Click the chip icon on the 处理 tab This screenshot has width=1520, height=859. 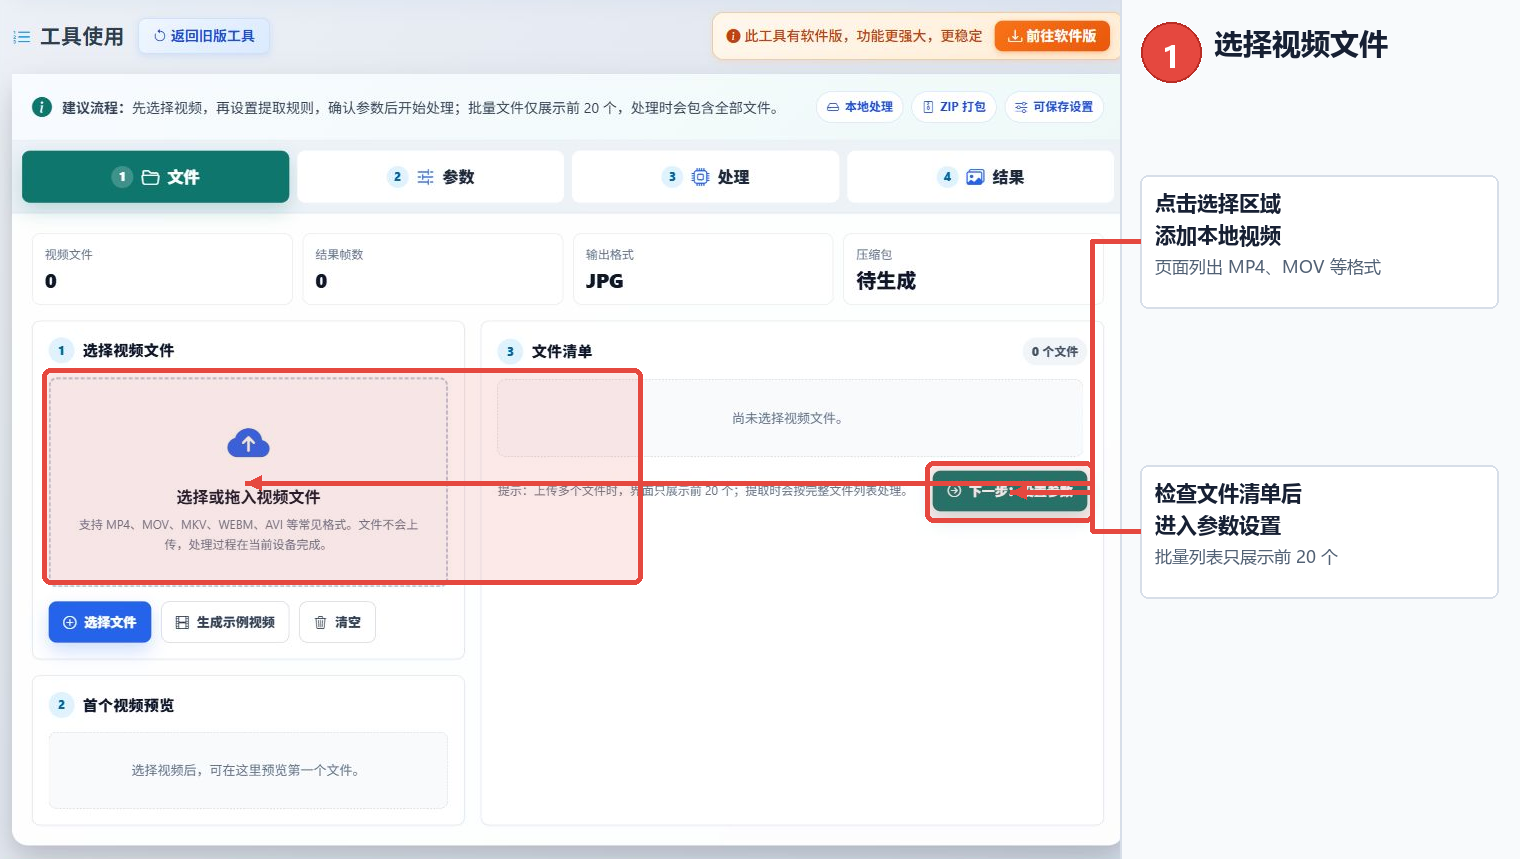tap(701, 177)
